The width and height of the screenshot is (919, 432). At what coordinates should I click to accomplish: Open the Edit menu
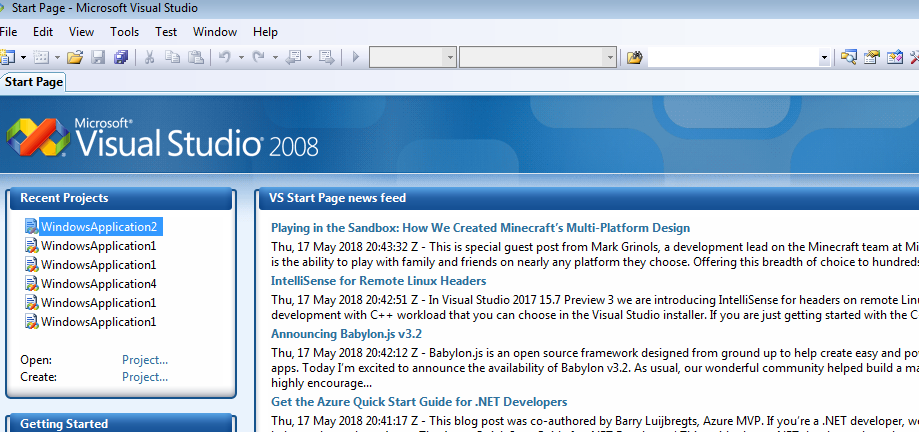click(x=43, y=32)
